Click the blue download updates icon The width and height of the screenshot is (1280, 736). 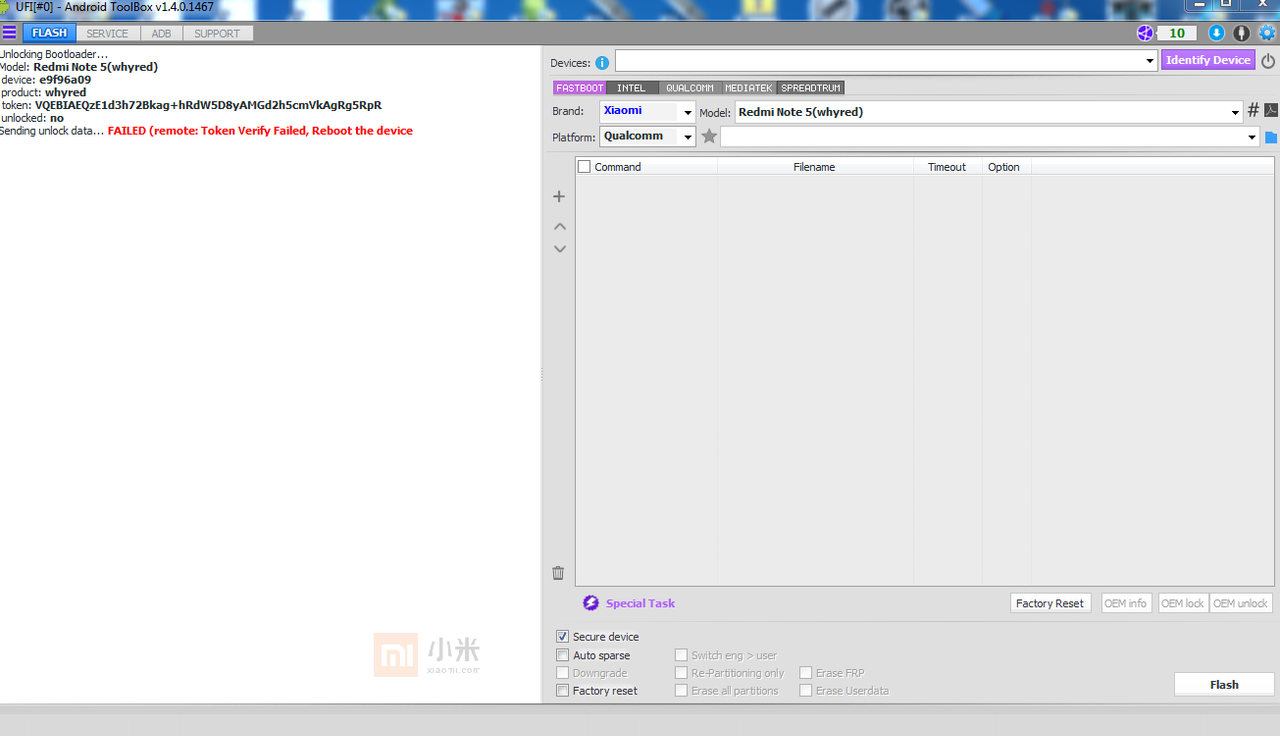coord(1217,33)
